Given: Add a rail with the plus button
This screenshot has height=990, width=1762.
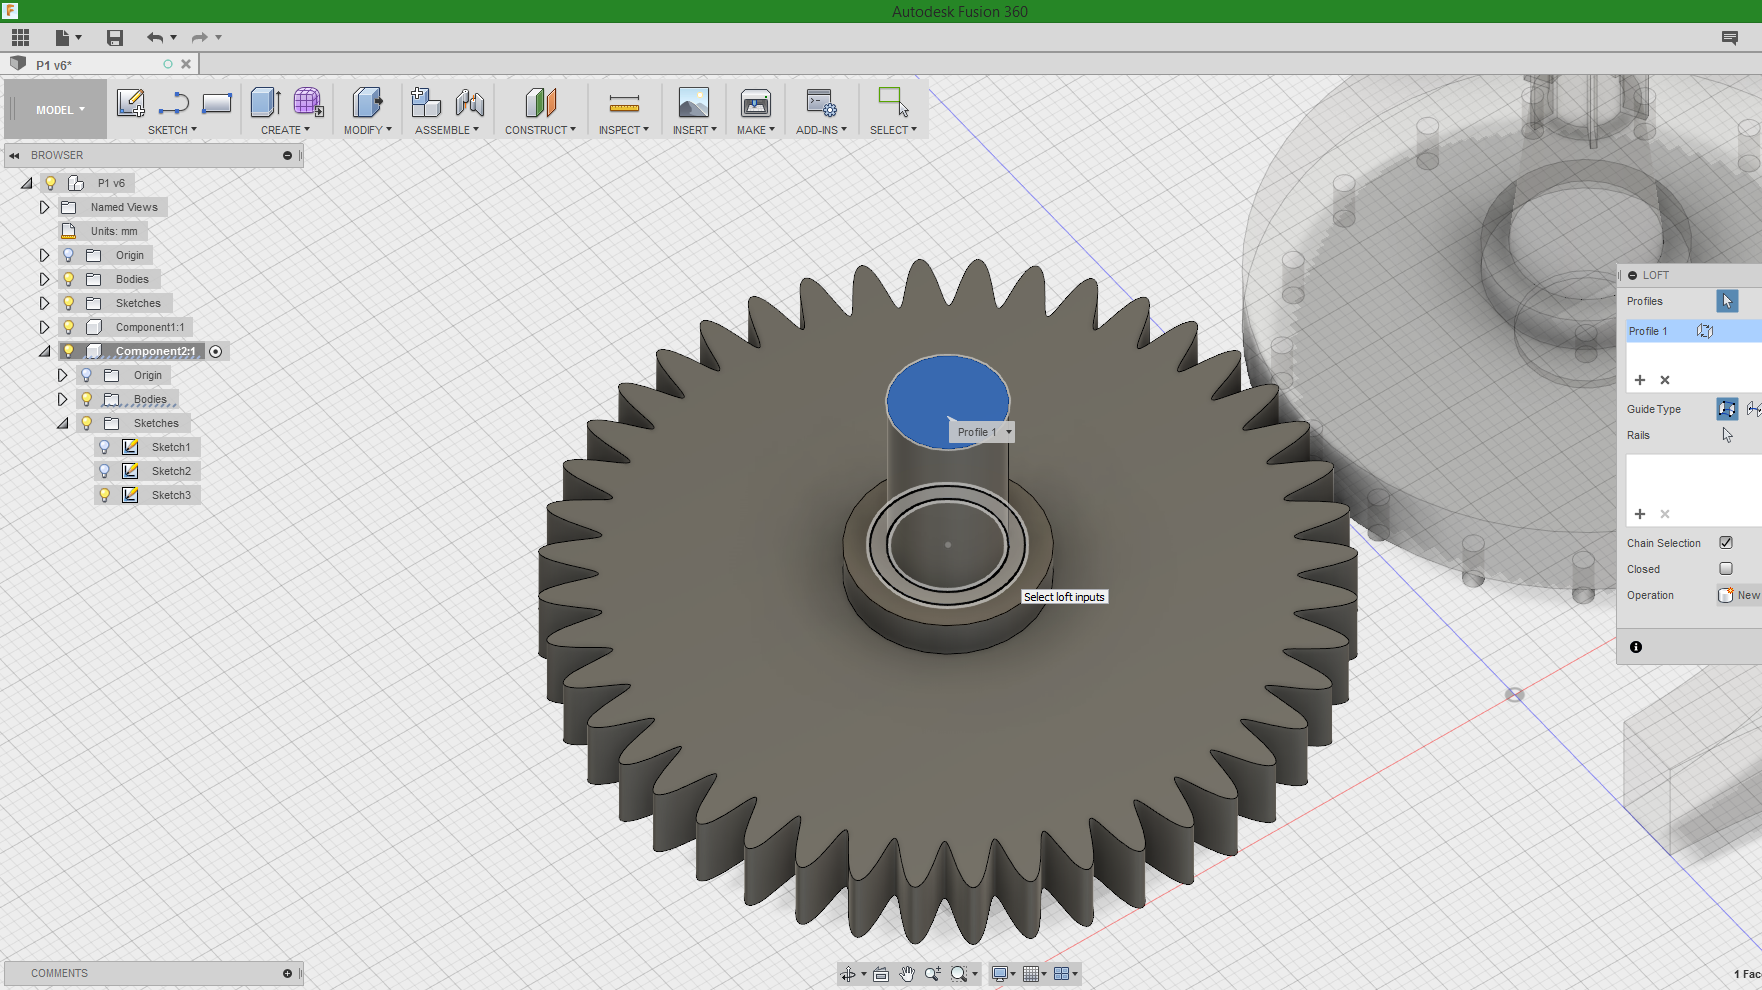Looking at the screenshot, I should 1640,514.
